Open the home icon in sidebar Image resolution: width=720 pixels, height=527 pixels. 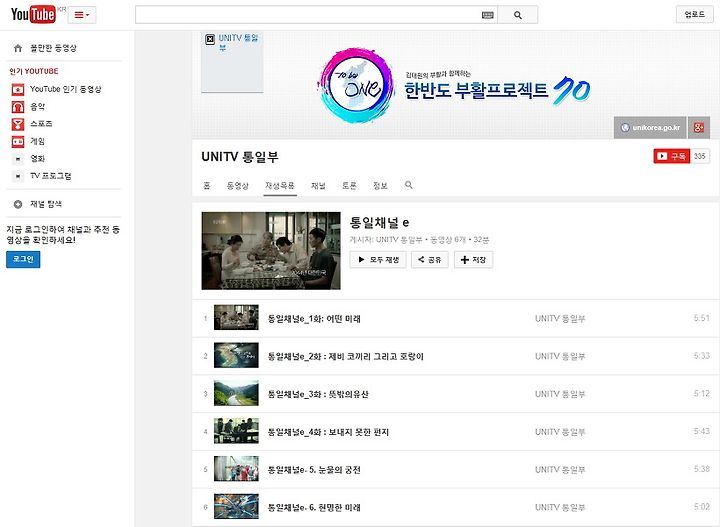click(x=18, y=48)
